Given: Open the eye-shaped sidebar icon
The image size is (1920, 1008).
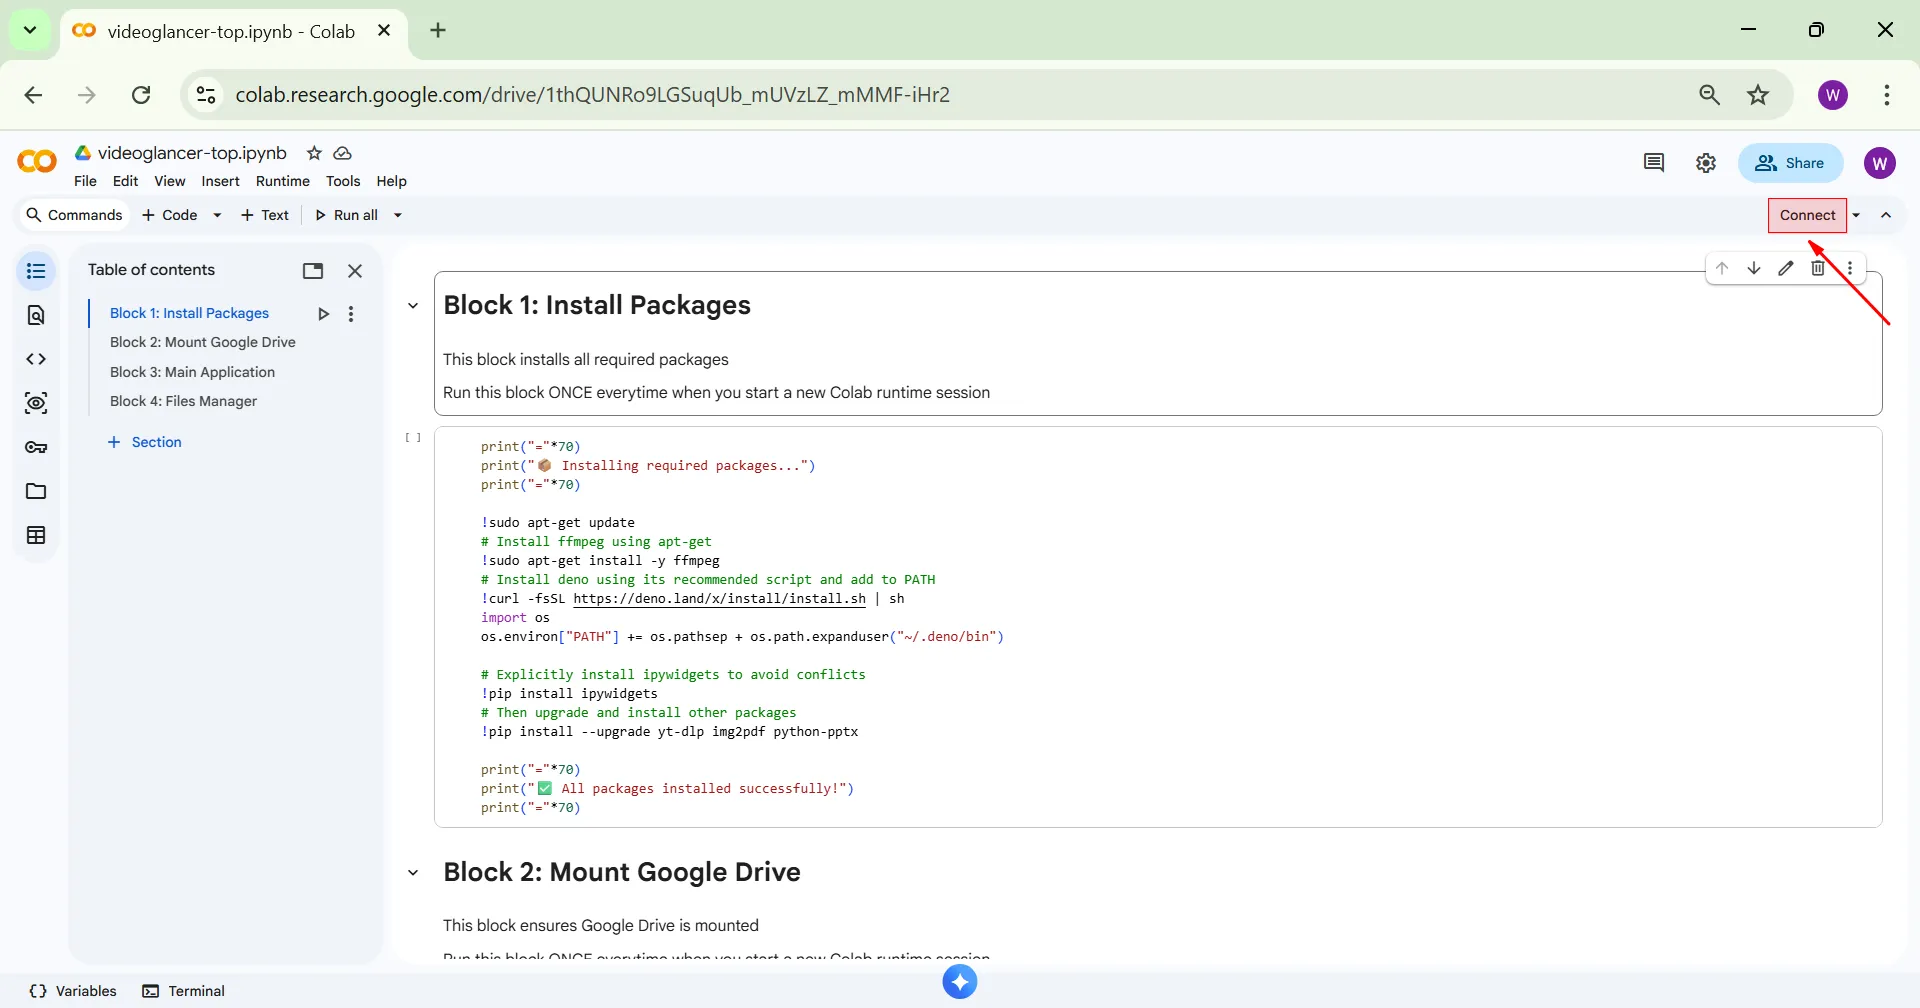Looking at the screenshot, I should point(36,403).
